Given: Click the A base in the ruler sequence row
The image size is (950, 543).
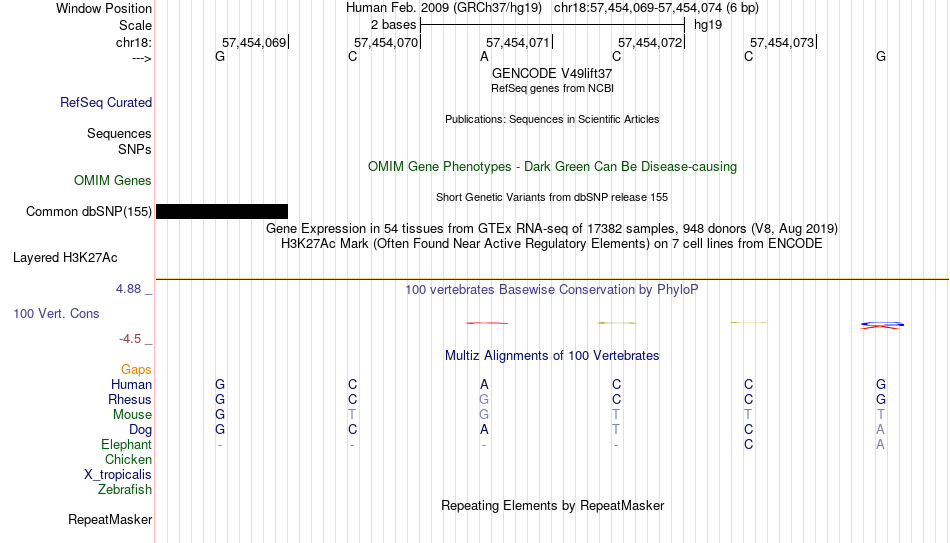Looking at the screenshot, I should click(x=484, y=56).
